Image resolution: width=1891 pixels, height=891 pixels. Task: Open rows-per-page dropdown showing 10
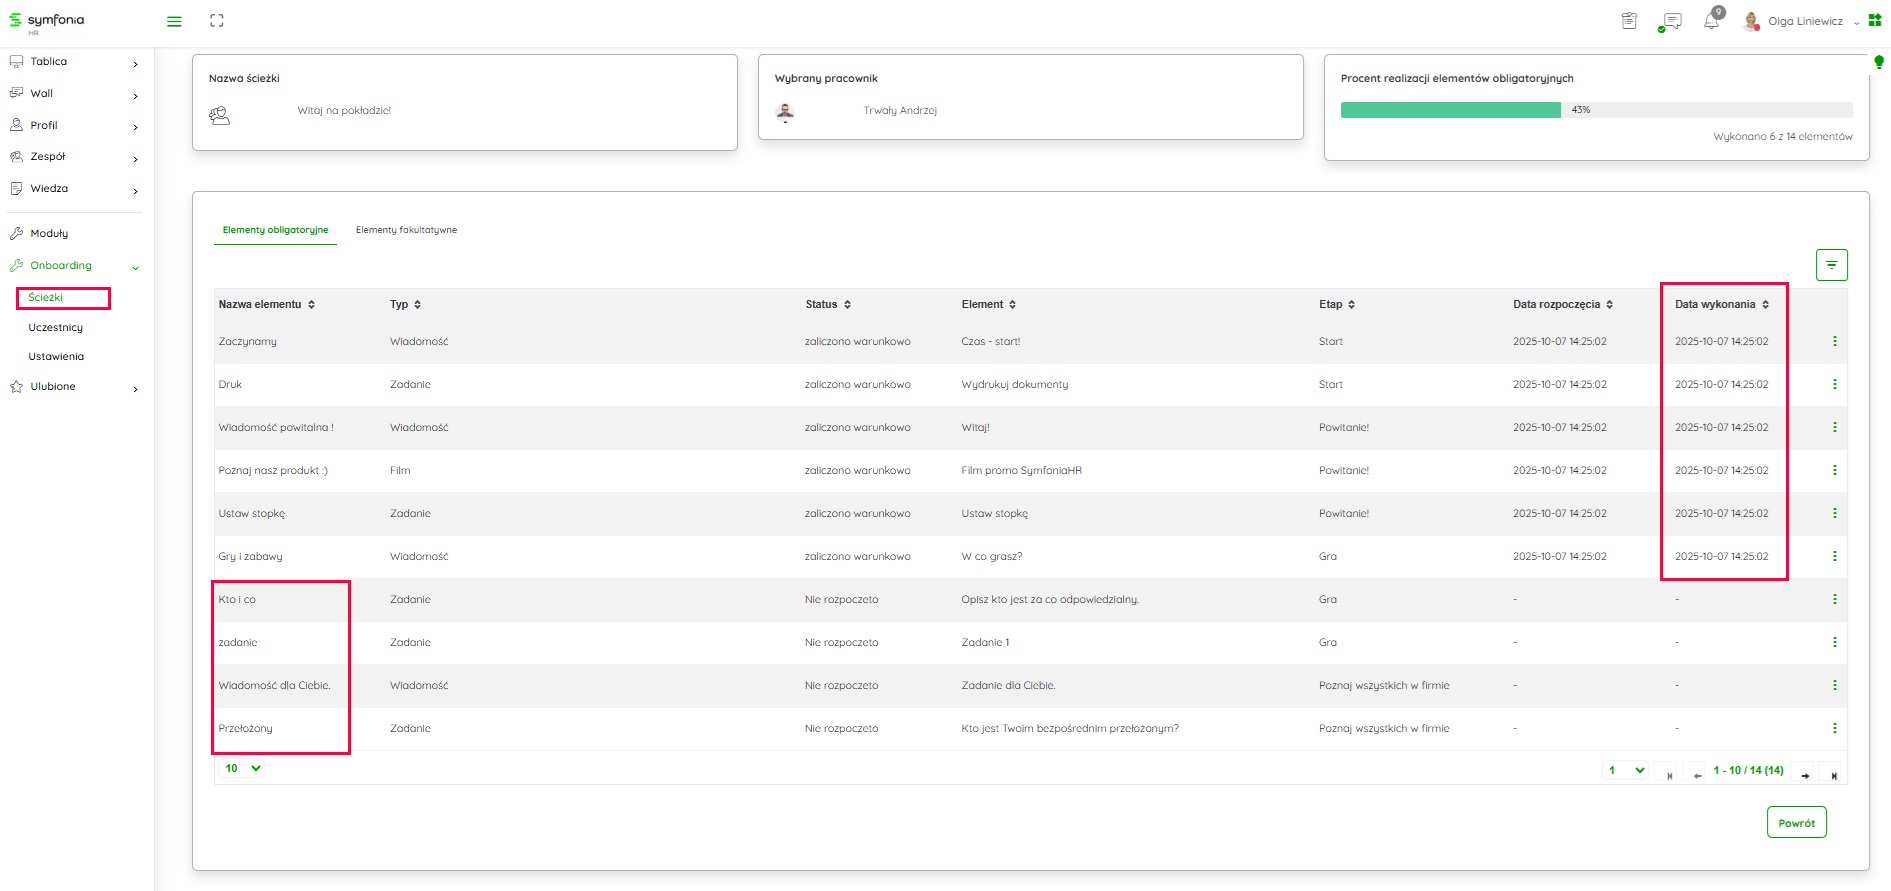(x=243, y=768)
